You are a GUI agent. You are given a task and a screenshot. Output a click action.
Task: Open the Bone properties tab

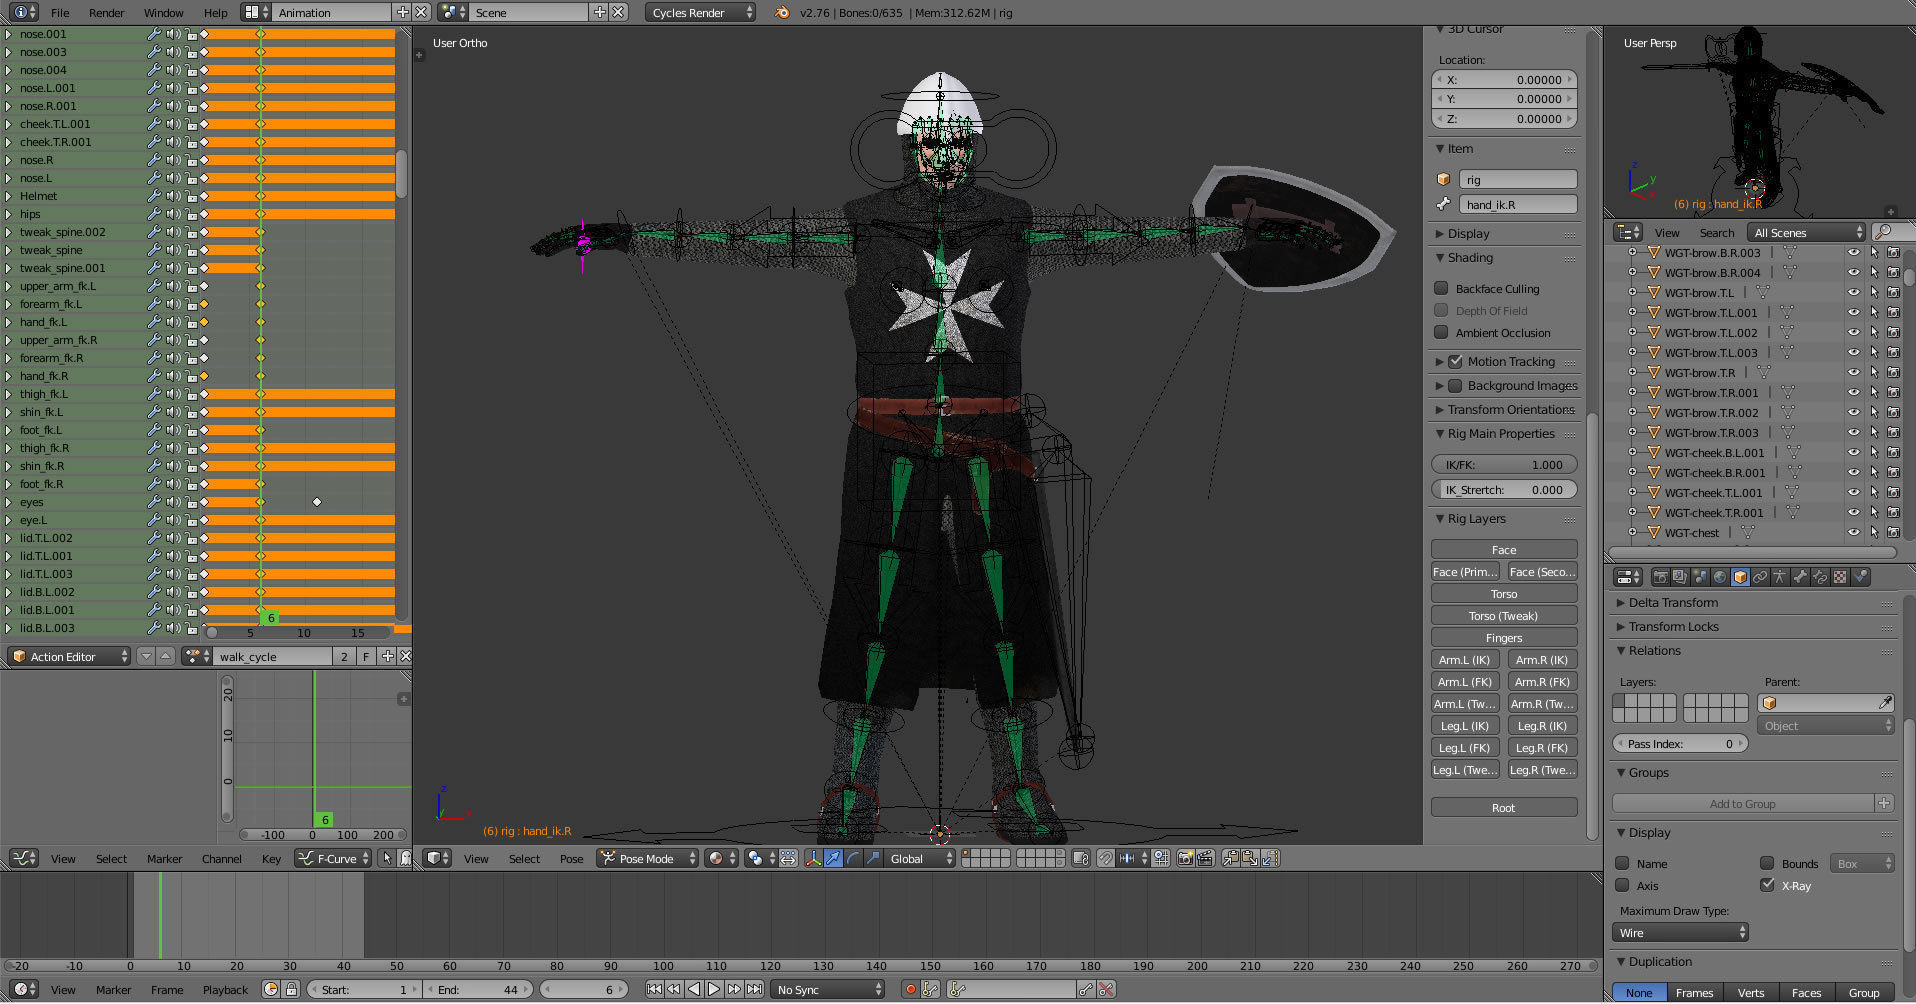(1800, 577)
